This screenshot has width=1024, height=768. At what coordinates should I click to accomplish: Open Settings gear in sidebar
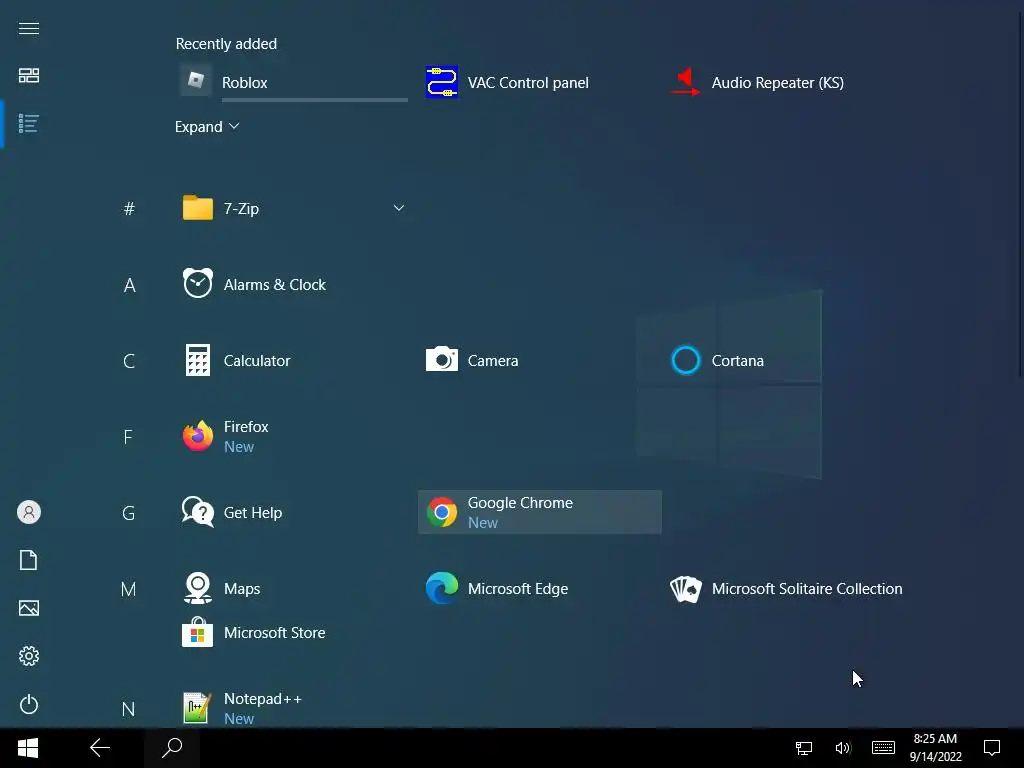pos(29,656)
